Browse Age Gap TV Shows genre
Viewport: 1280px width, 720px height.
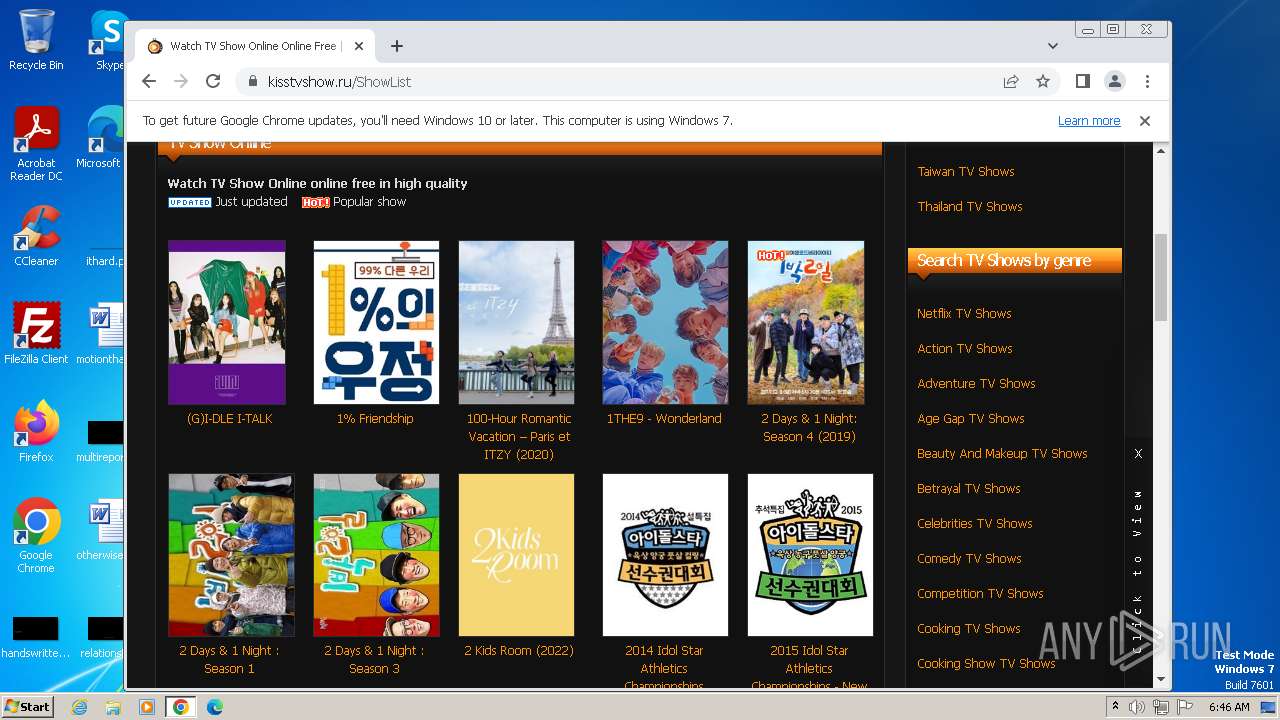point(971,419)
